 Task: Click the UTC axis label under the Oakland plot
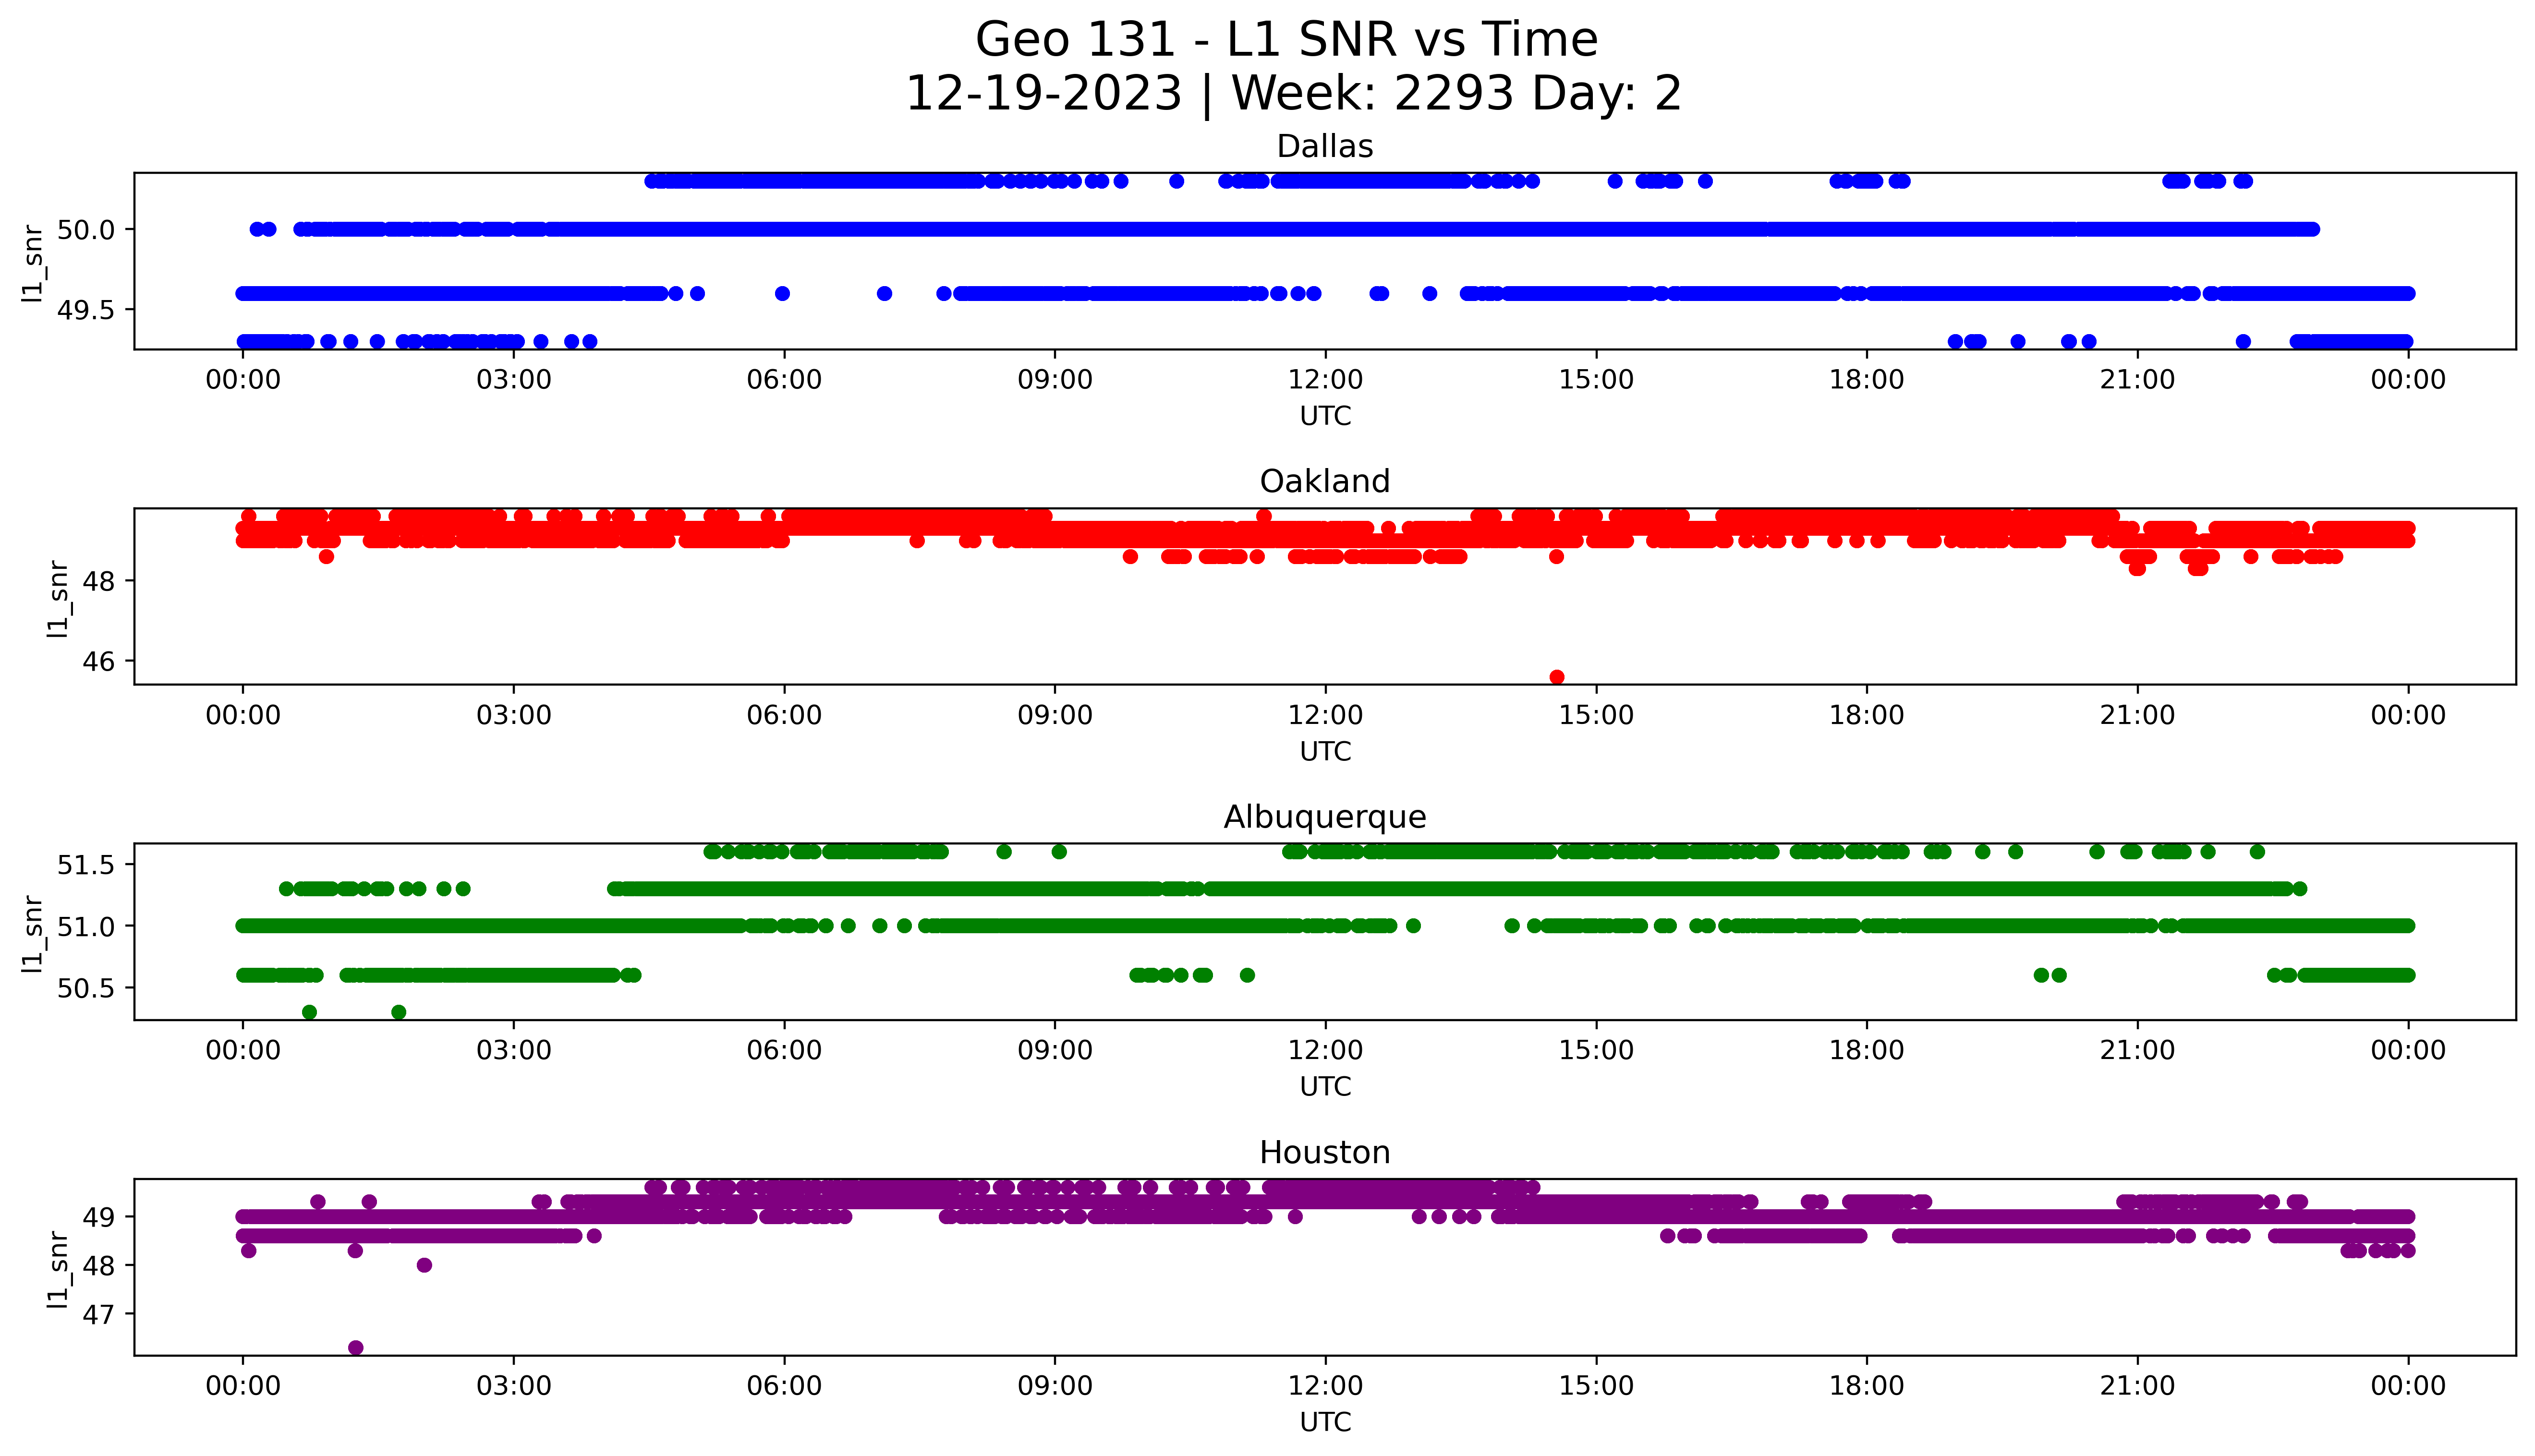coord(1325,752)
